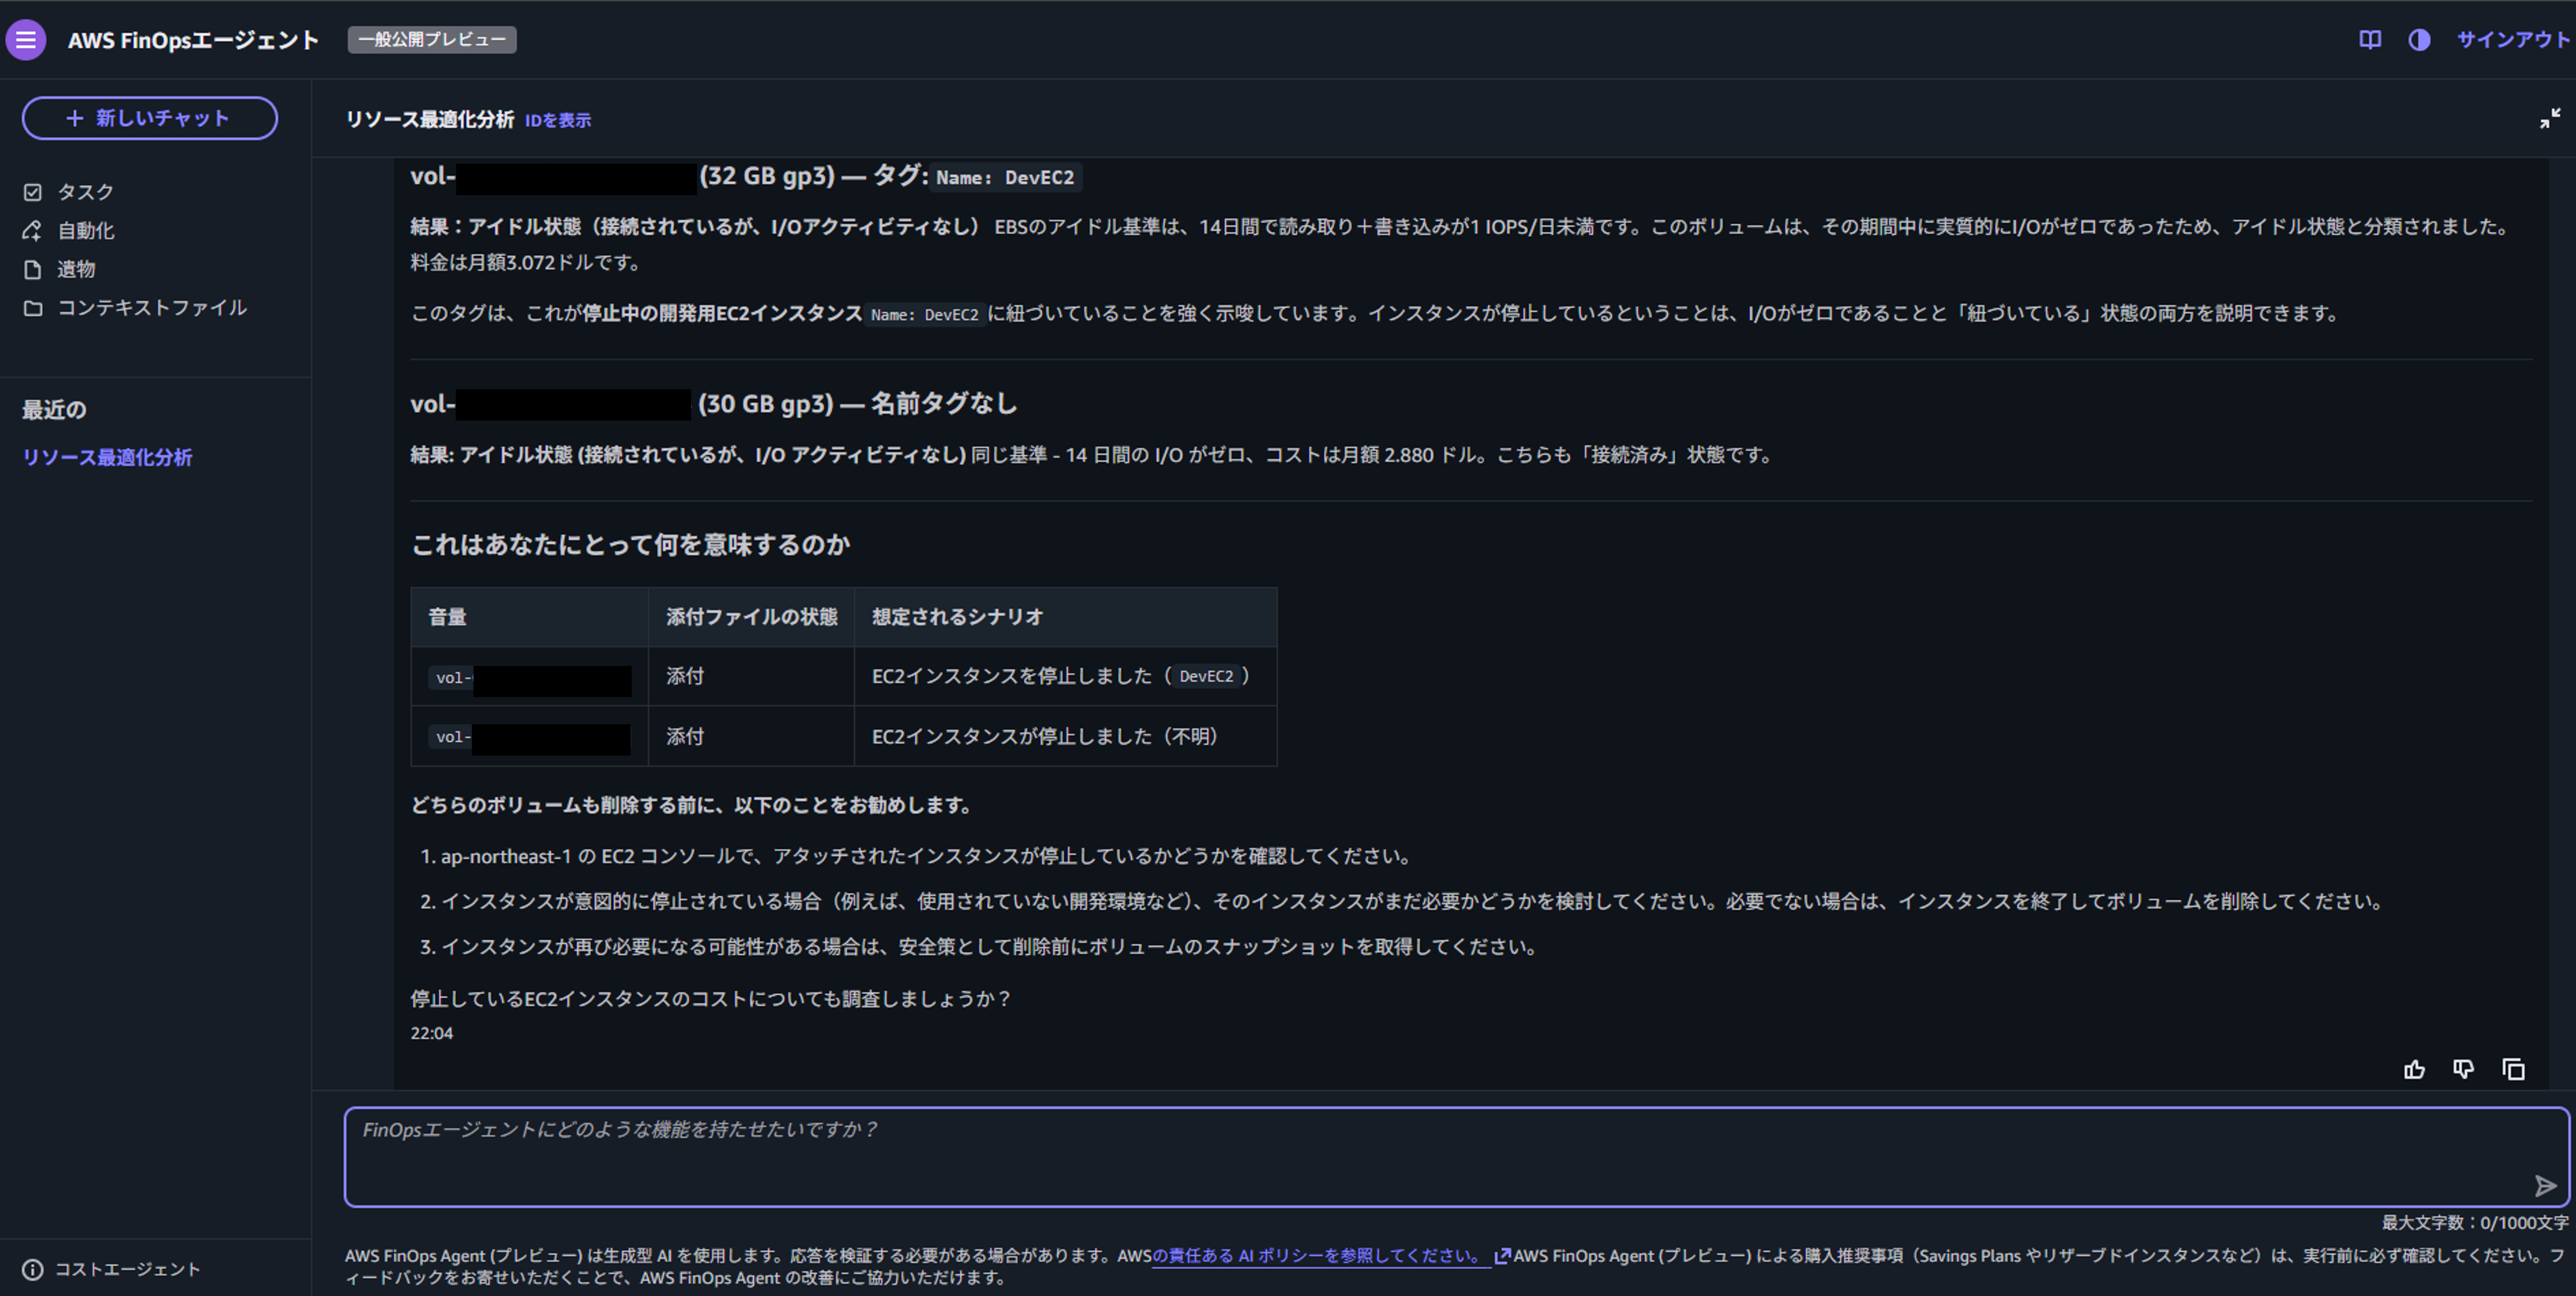Copy the response with copy icon
This screenshot has width=2576, height=1296.
2514,1070
